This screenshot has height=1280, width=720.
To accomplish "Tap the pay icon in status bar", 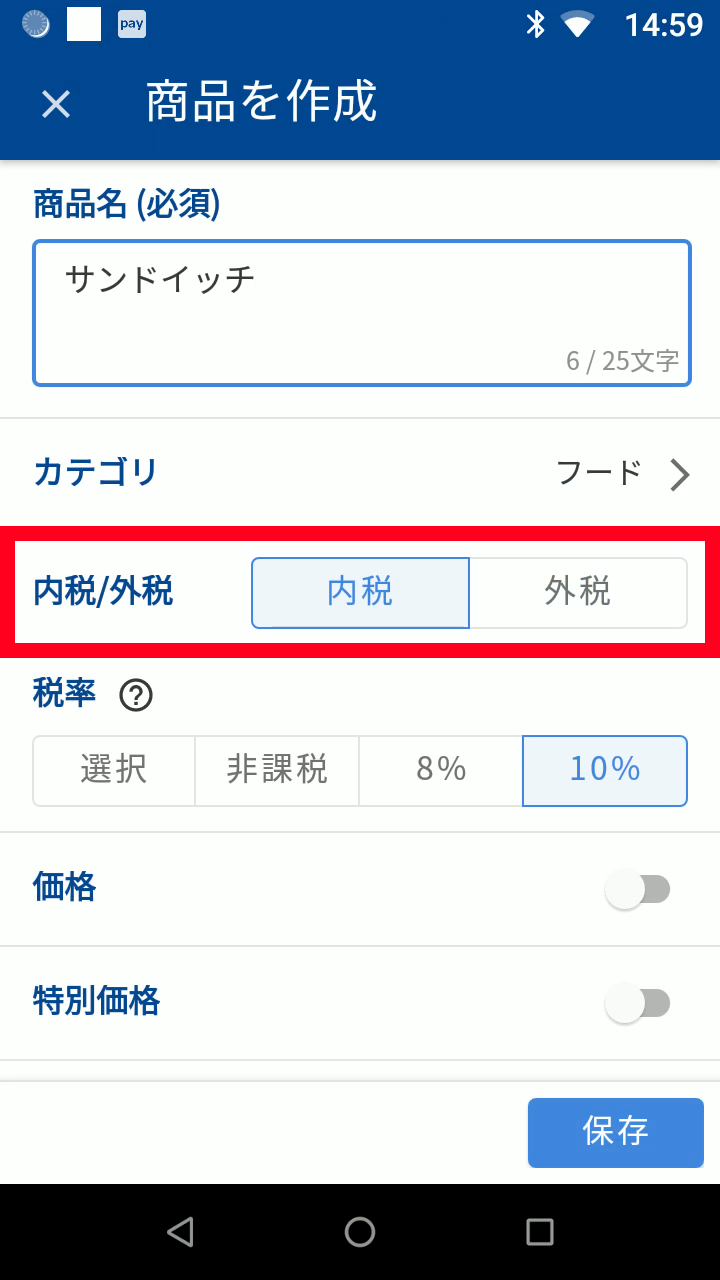I will coord(132,24).
